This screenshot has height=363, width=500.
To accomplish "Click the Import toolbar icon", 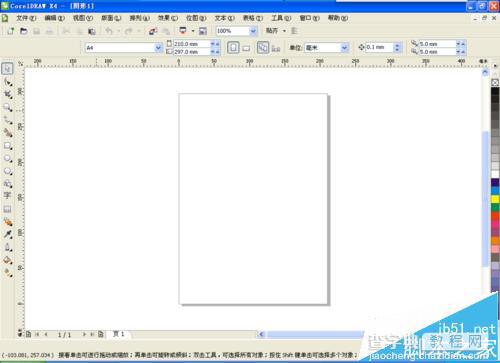I will (x=153, y=31).
